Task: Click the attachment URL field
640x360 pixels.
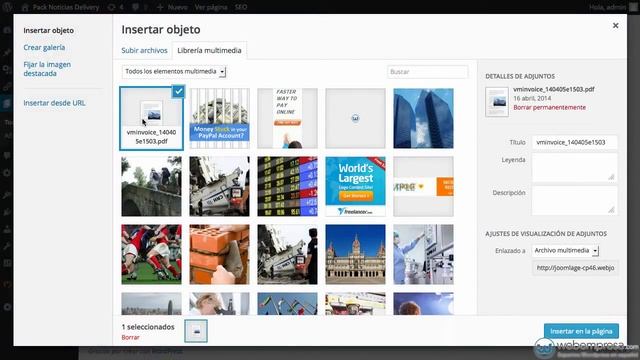Action: coord(575,268)
